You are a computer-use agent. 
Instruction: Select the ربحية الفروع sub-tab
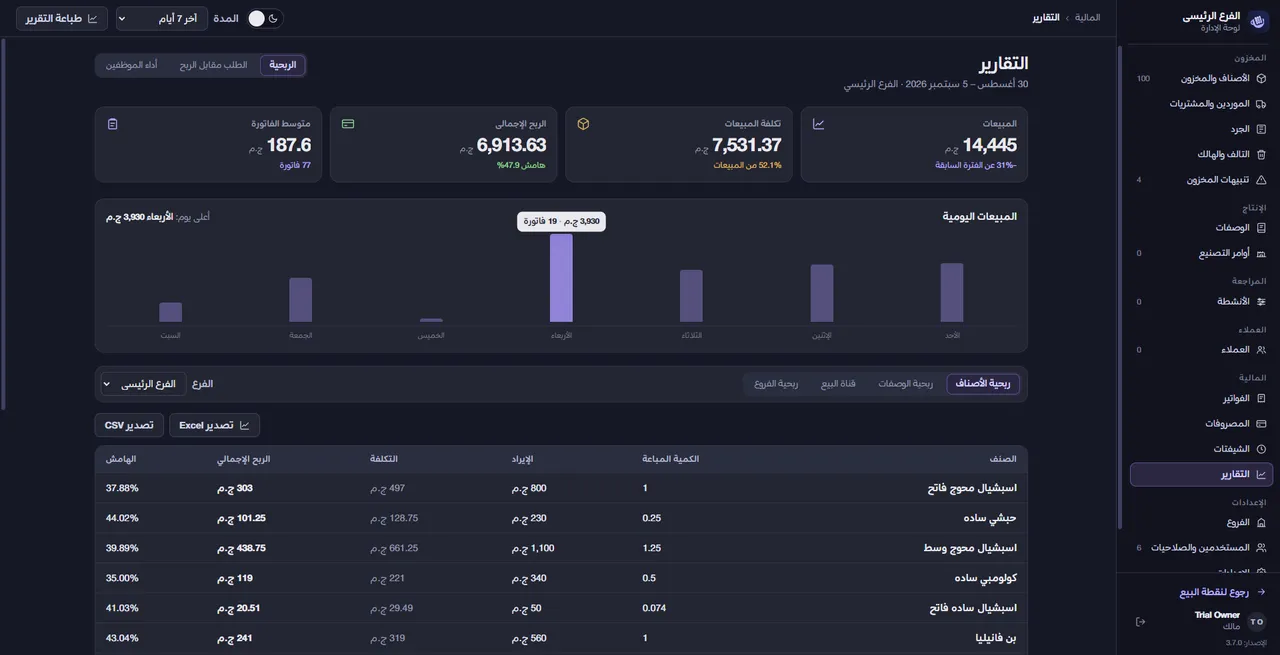tap(776, 384)
